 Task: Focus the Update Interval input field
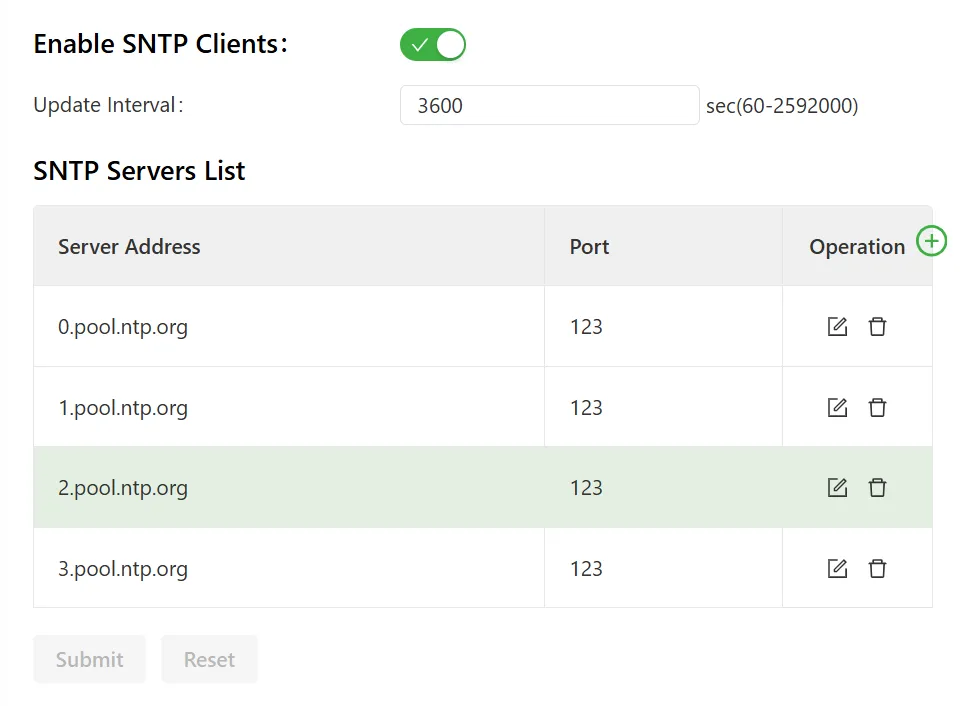point(549,105)
